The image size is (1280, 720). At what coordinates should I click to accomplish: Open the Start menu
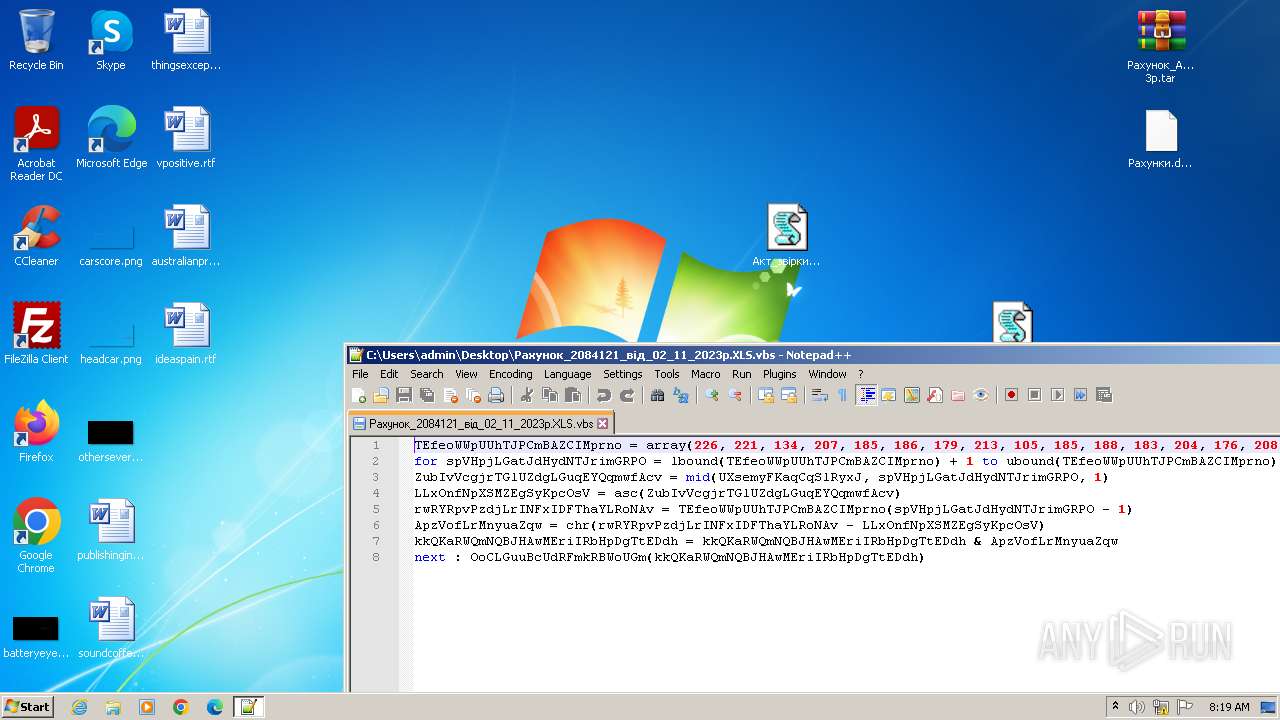pyautogui.click(x=27, y=706)
